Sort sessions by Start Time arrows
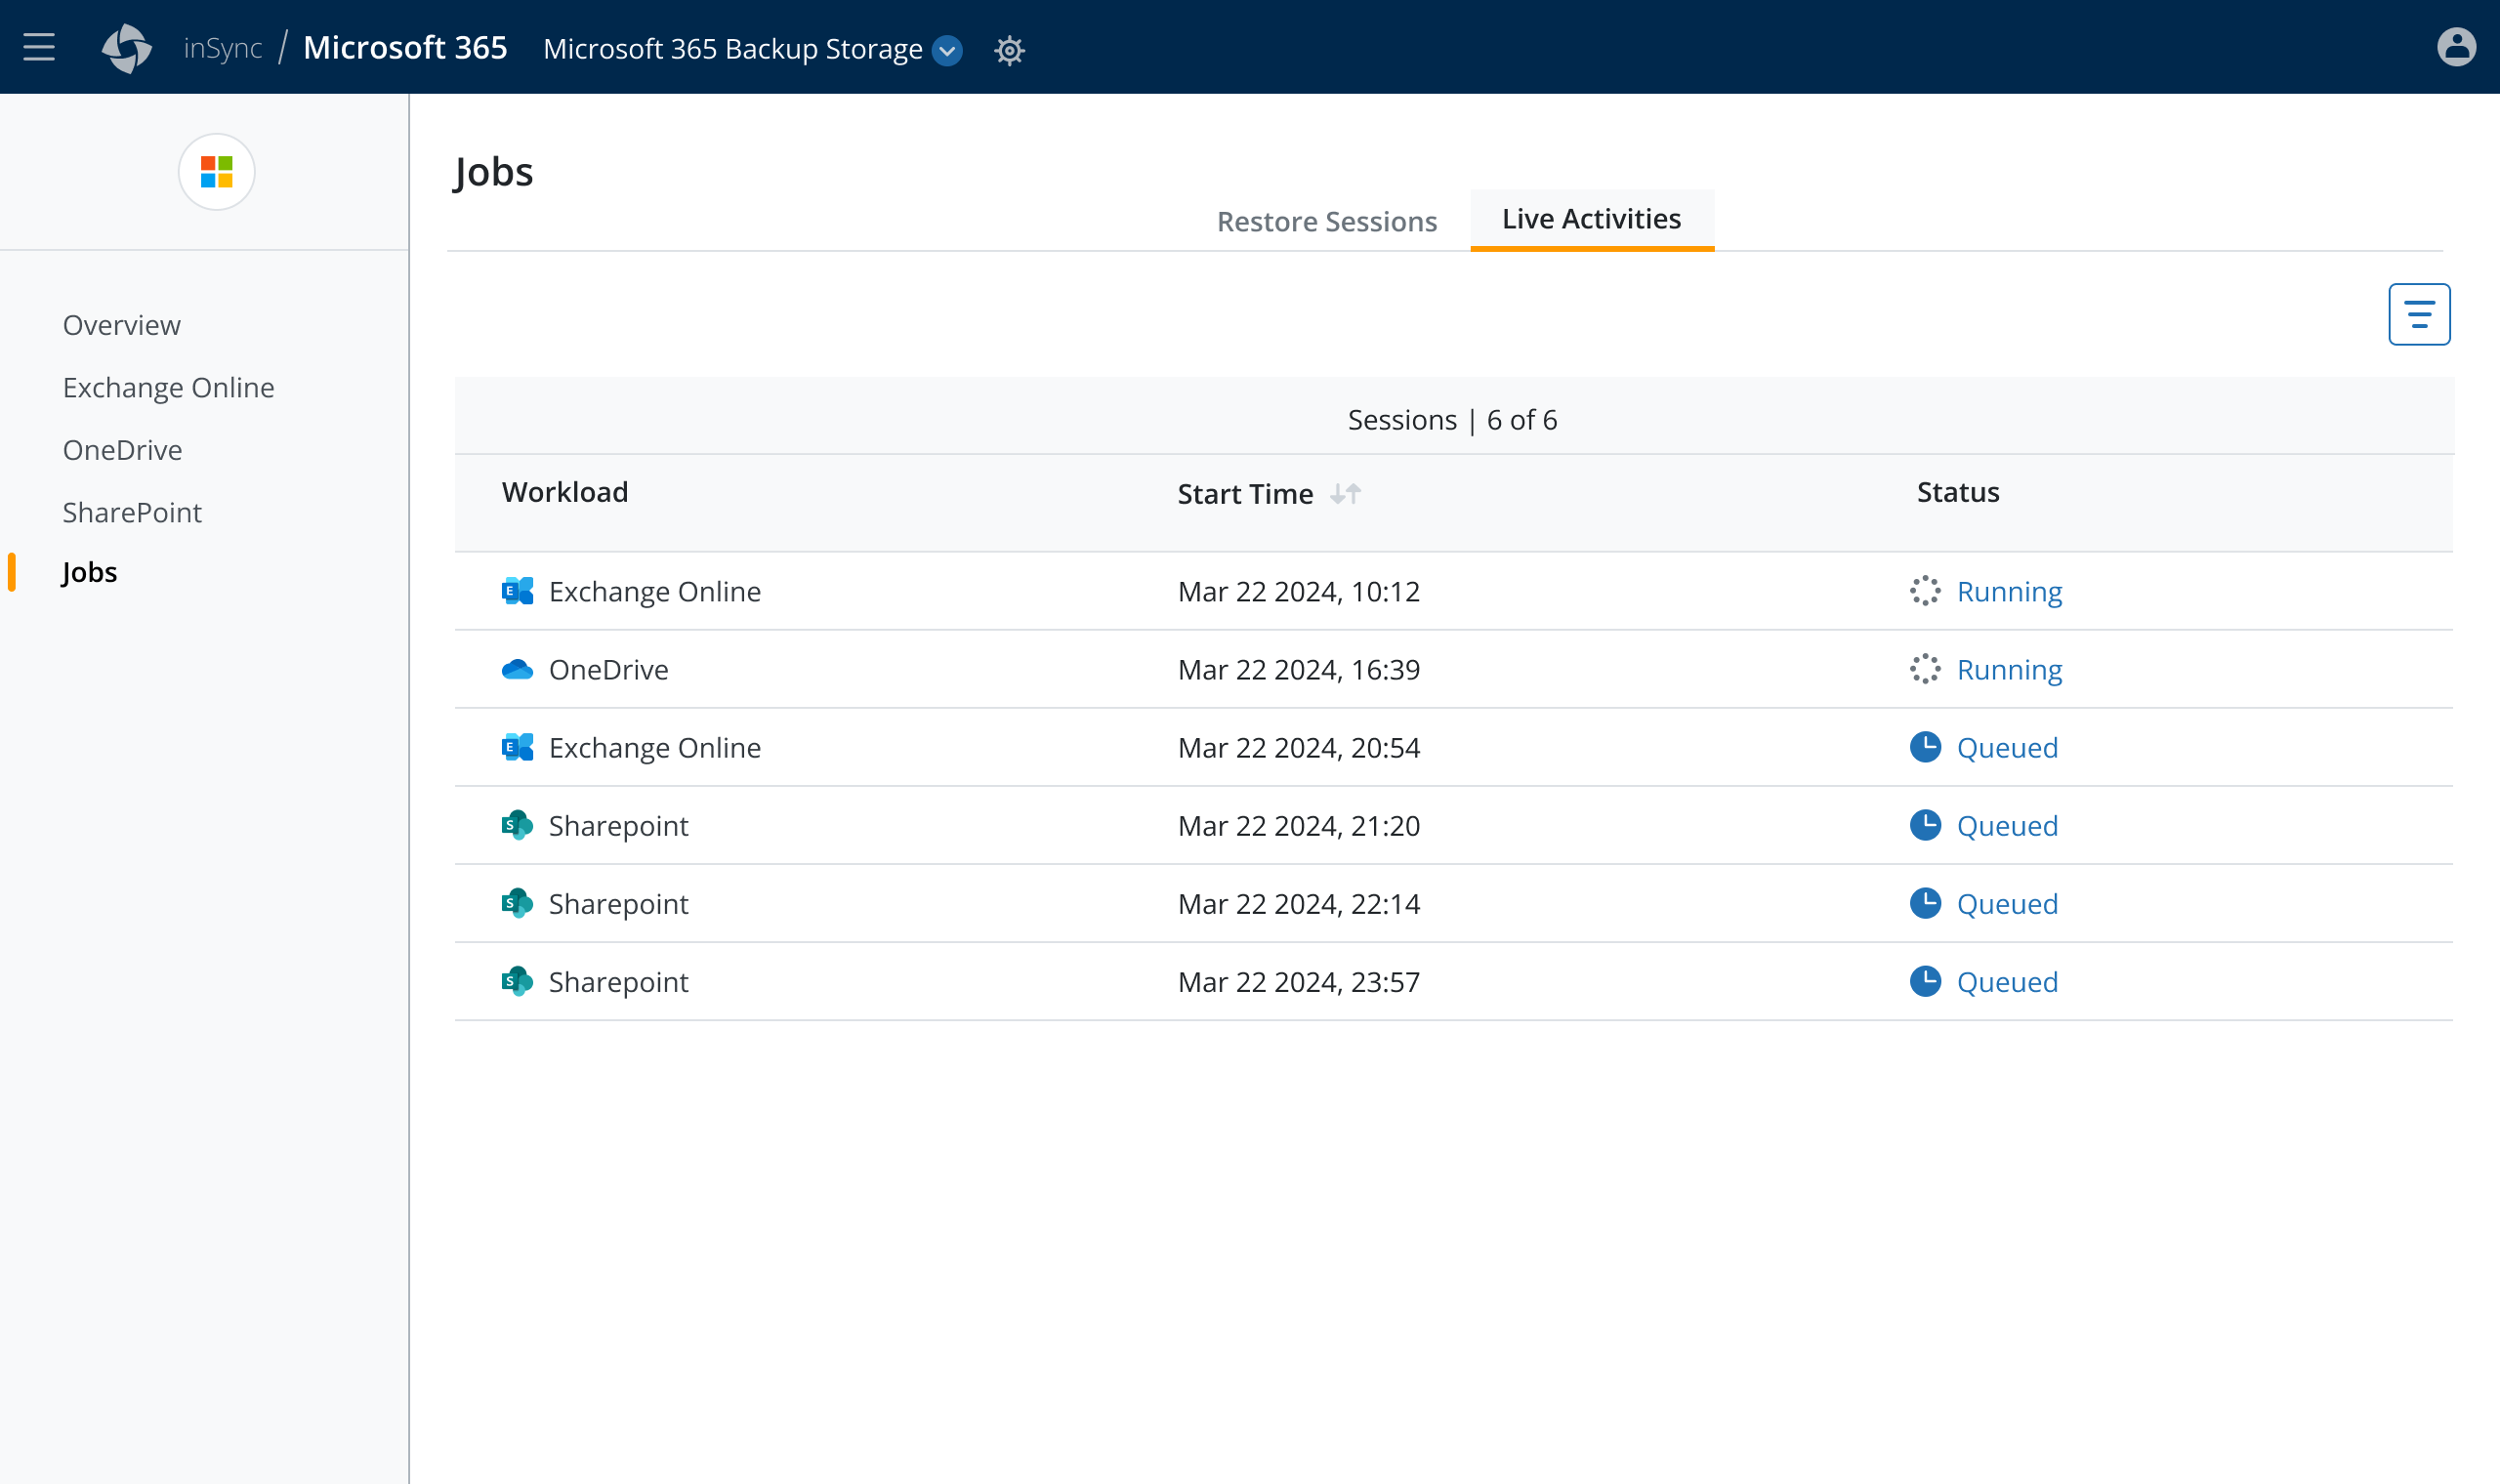 (1345, 494)
